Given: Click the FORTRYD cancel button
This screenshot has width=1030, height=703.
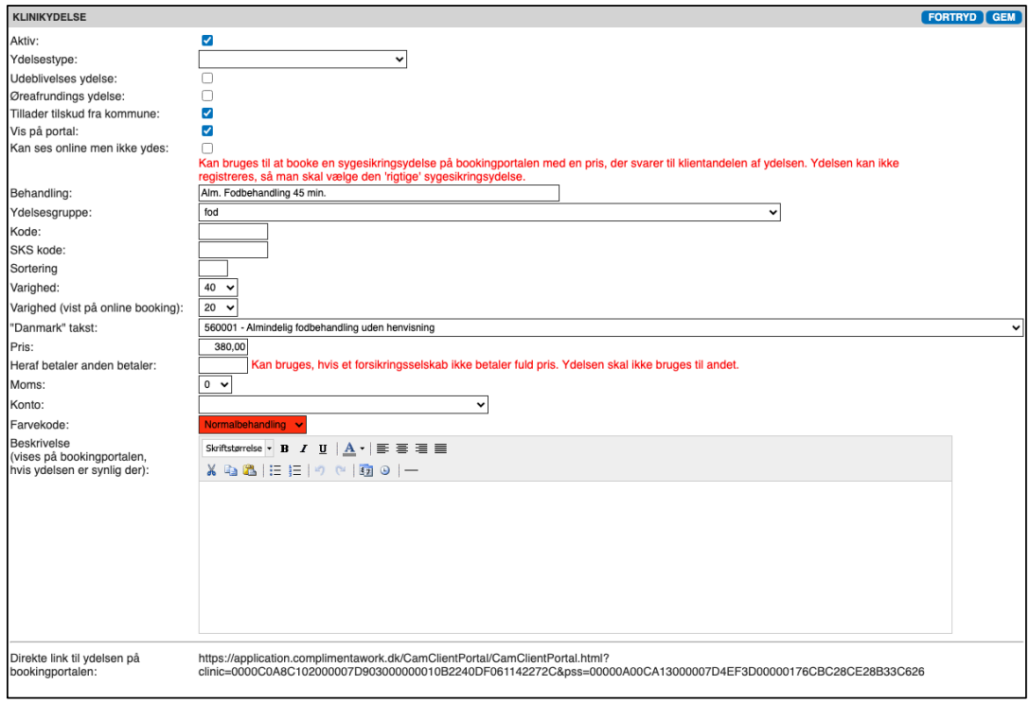Looking at the screenshot, I should [952, 17].
